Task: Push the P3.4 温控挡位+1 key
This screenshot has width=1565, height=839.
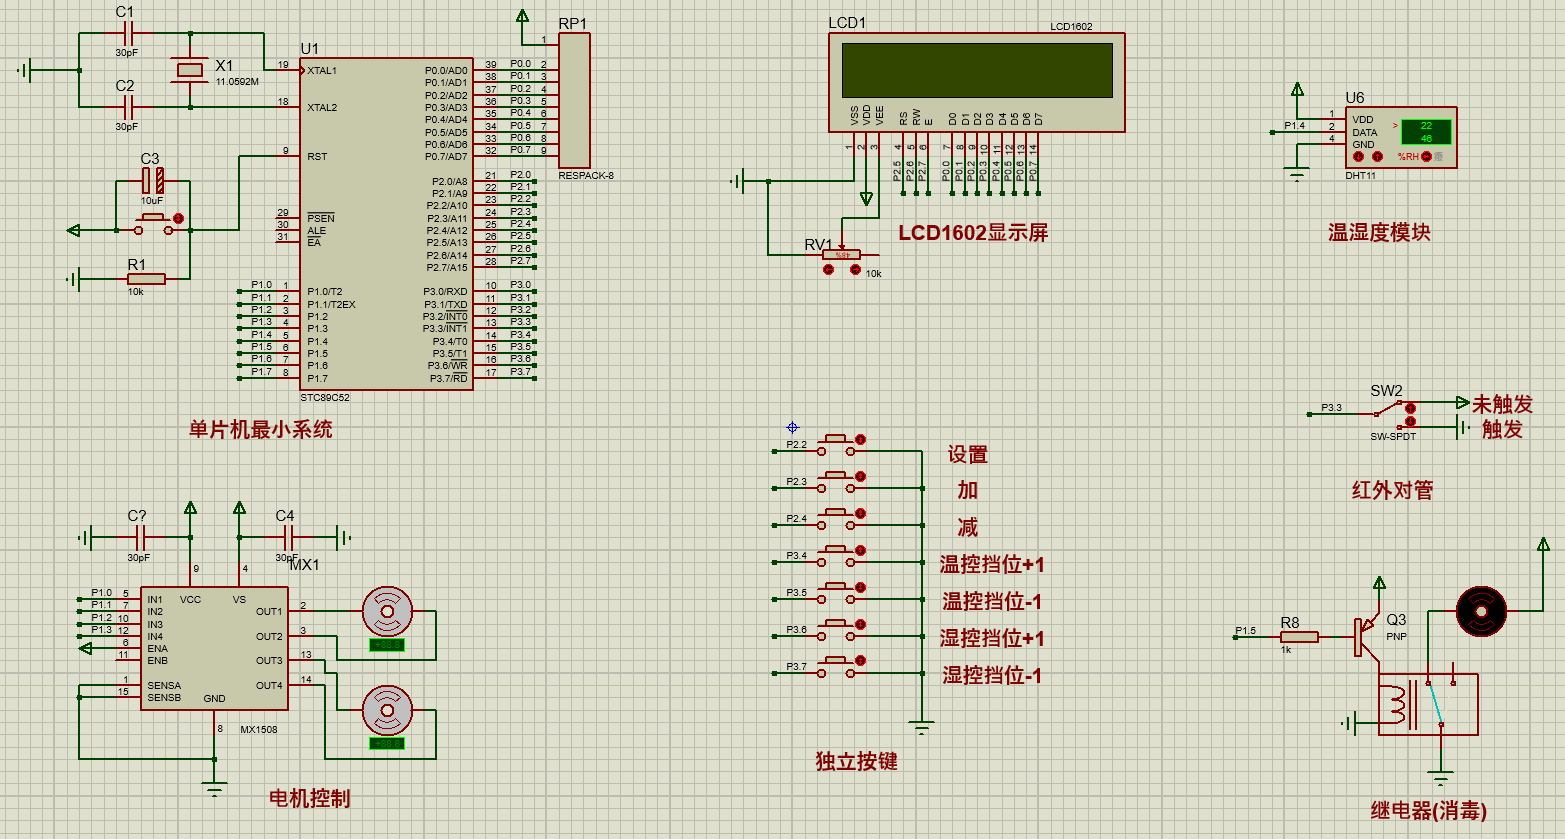Action: pos(837,556)
